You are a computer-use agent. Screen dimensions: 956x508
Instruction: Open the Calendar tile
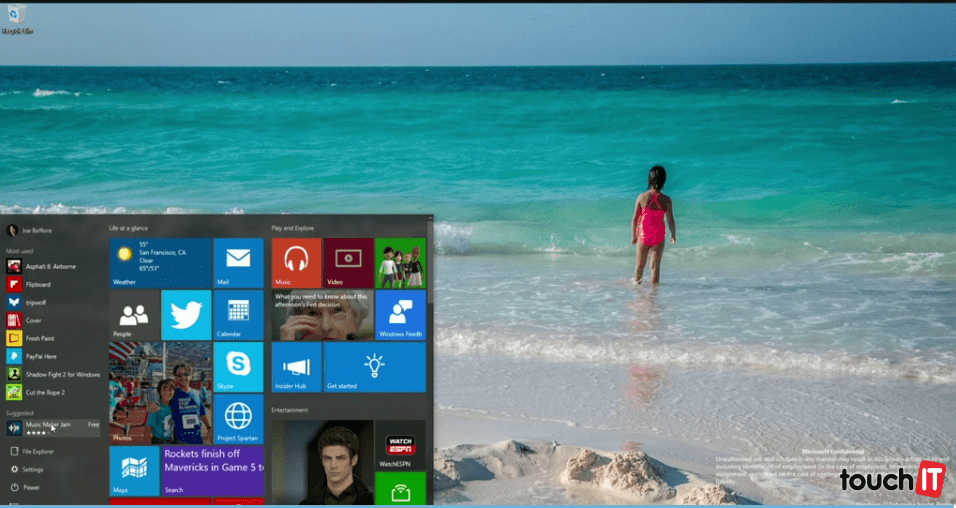click(237, 315)
